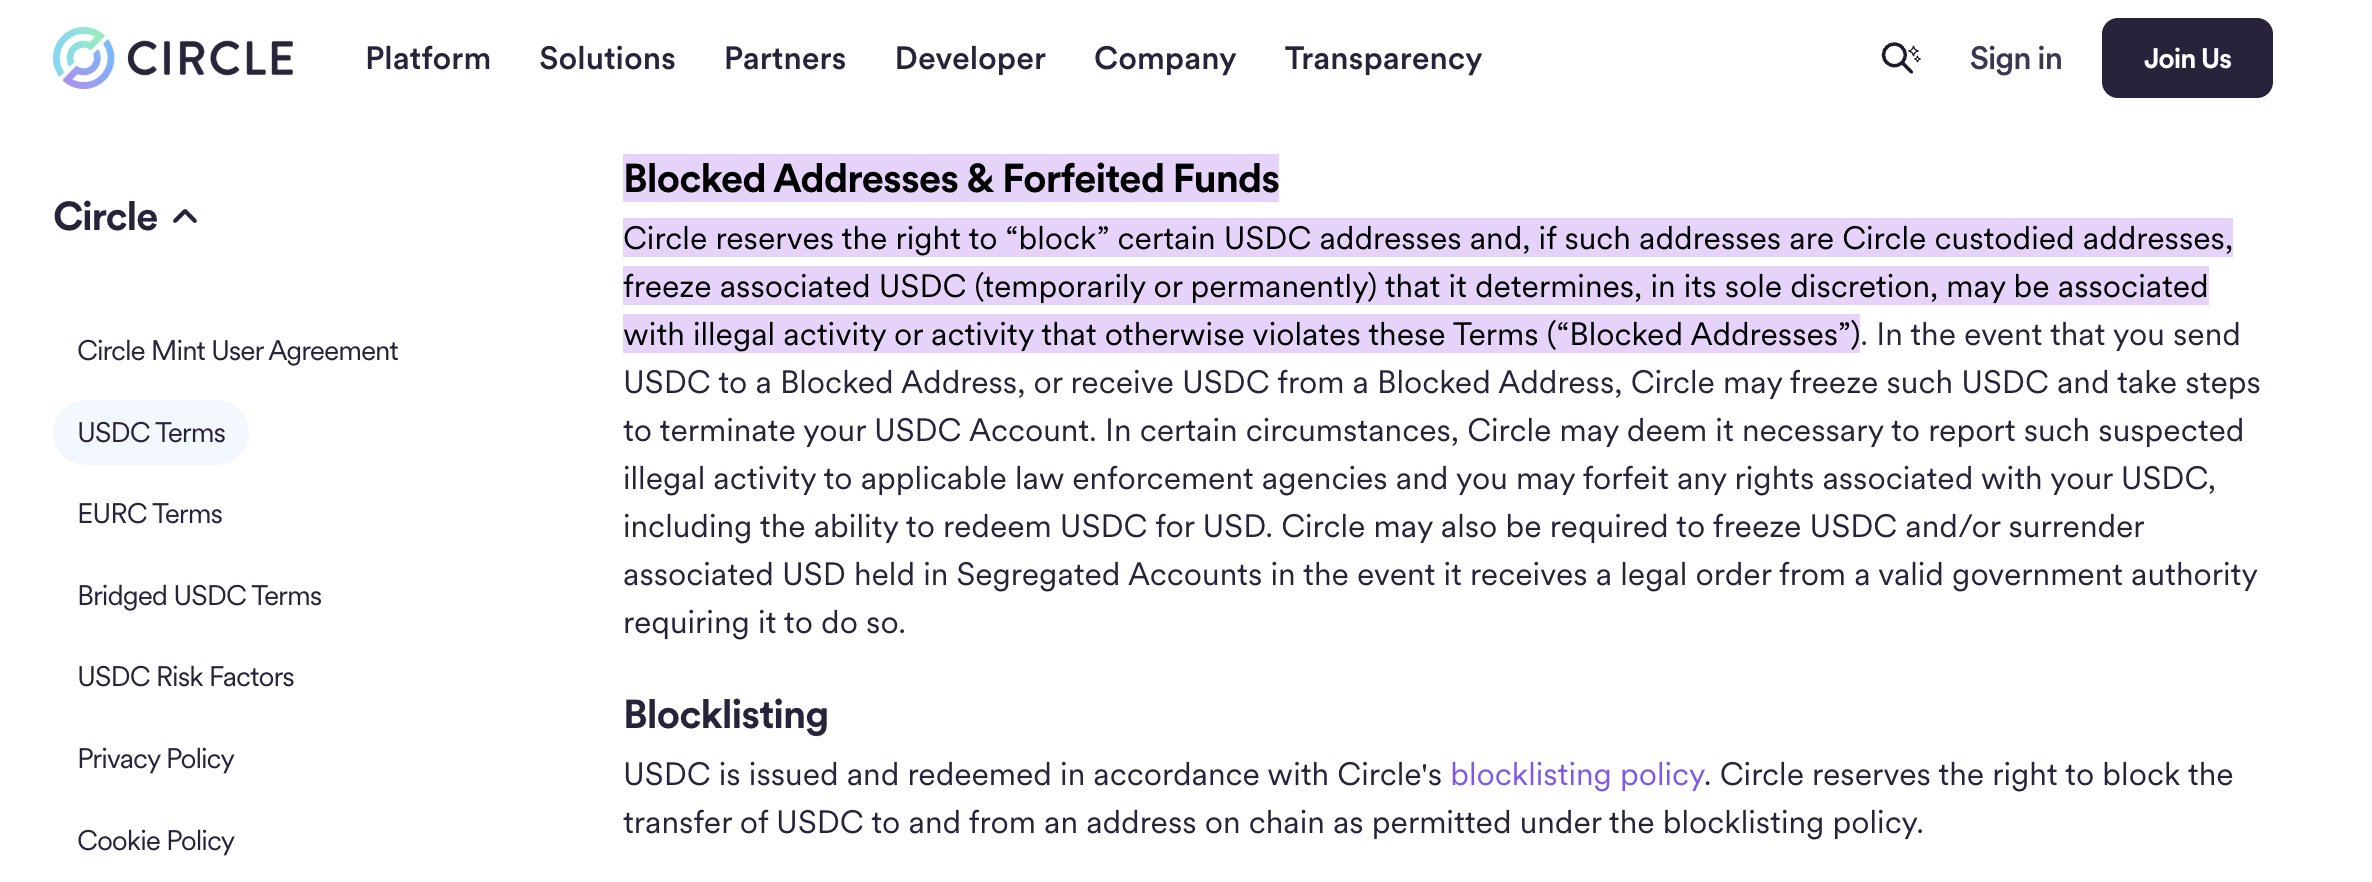Open Bridged USDC Terms
2372x882 pixels.
click(x=199, y=596)
